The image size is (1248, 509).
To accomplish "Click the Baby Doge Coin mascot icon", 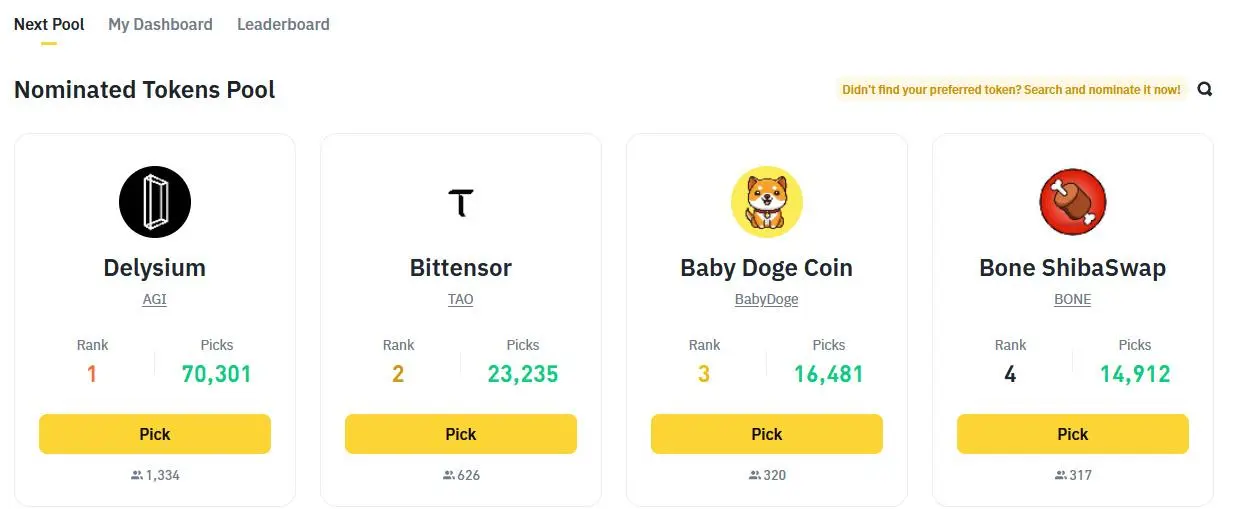I will [767, 201].
